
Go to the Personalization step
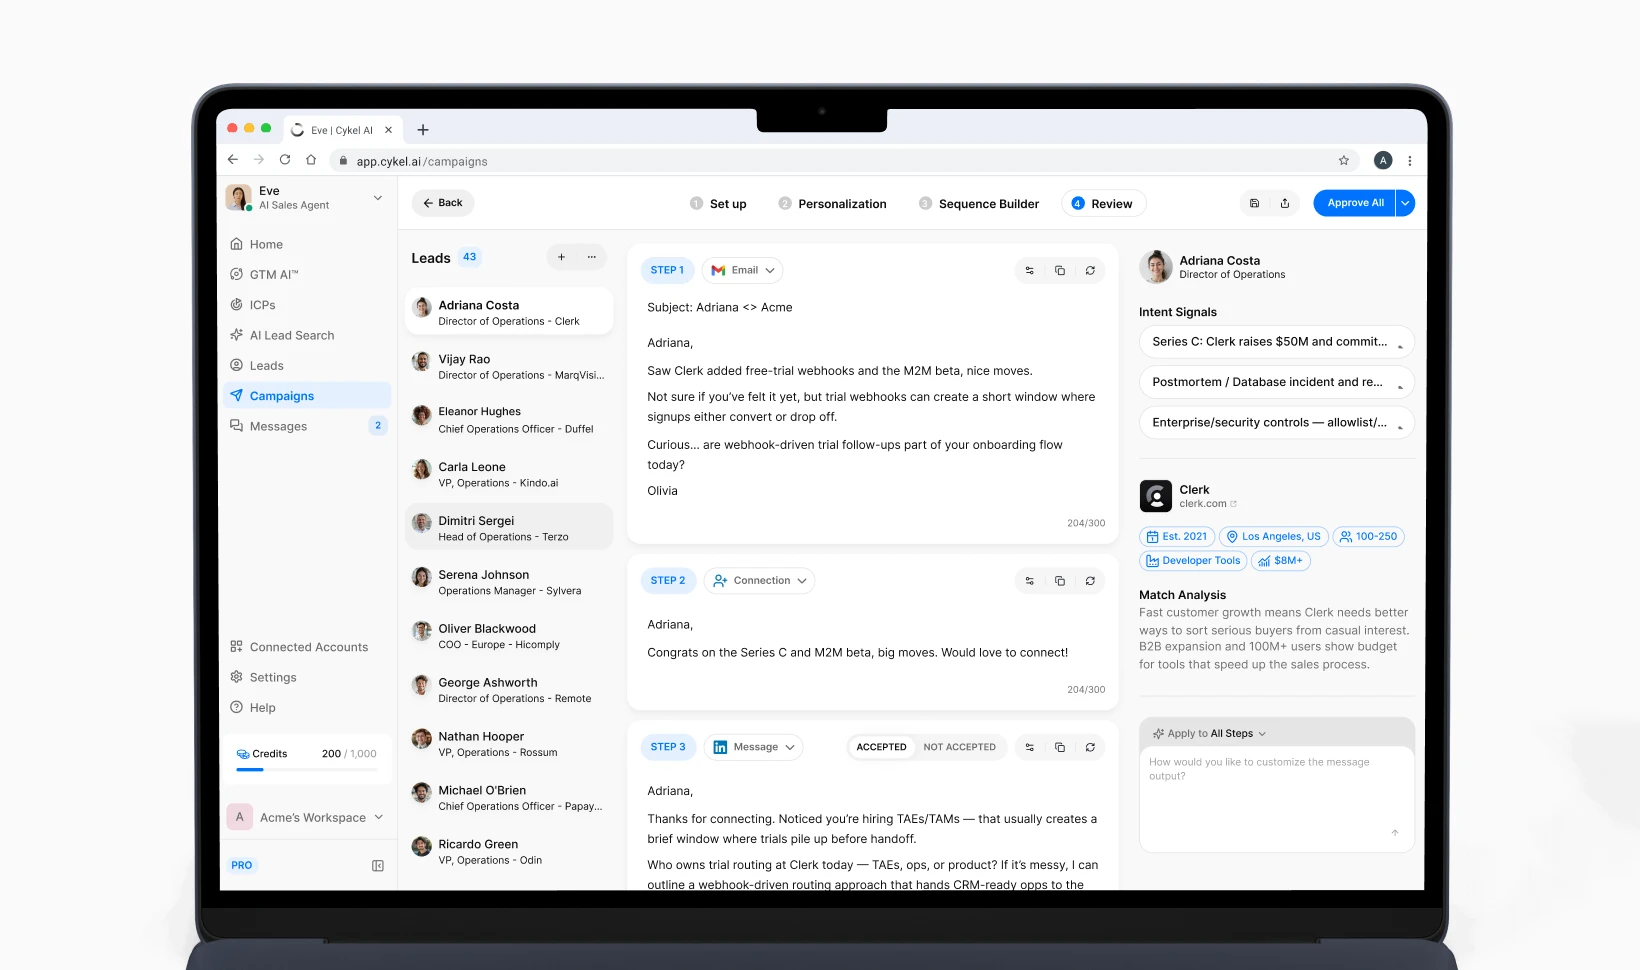[832, 204]
